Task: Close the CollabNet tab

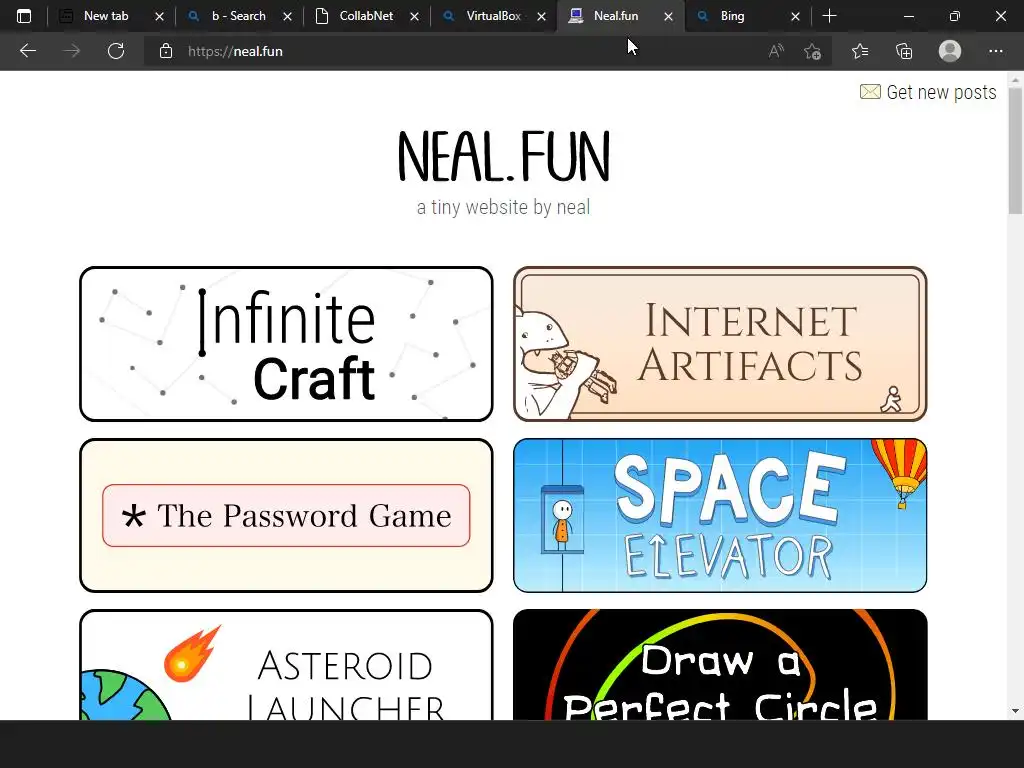Action: (414, 16)
